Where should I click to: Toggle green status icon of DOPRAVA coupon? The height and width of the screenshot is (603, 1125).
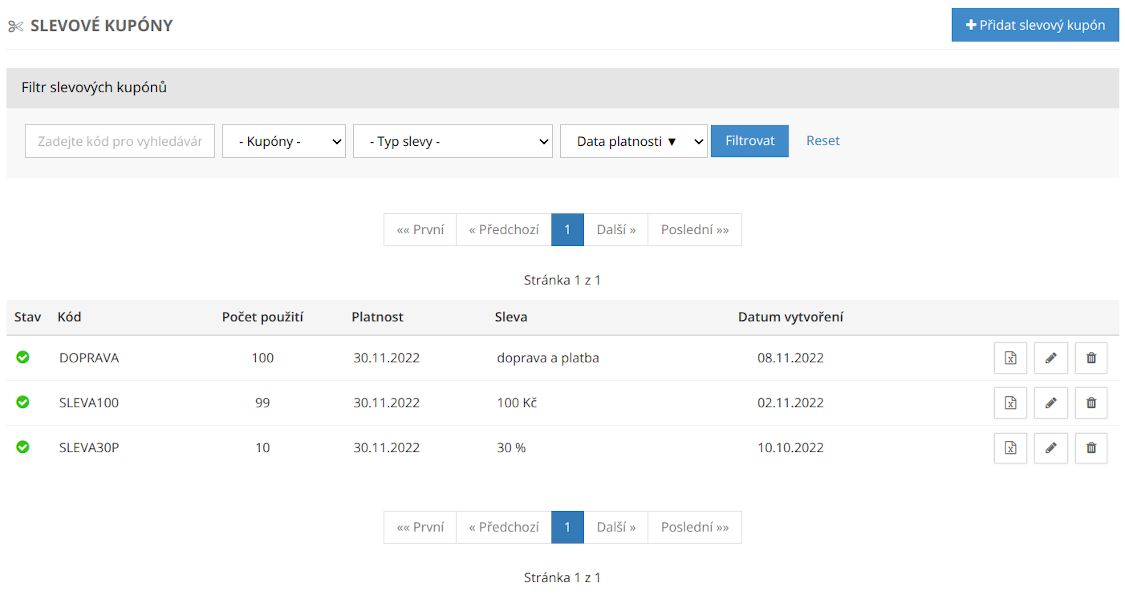pos(23,357)
